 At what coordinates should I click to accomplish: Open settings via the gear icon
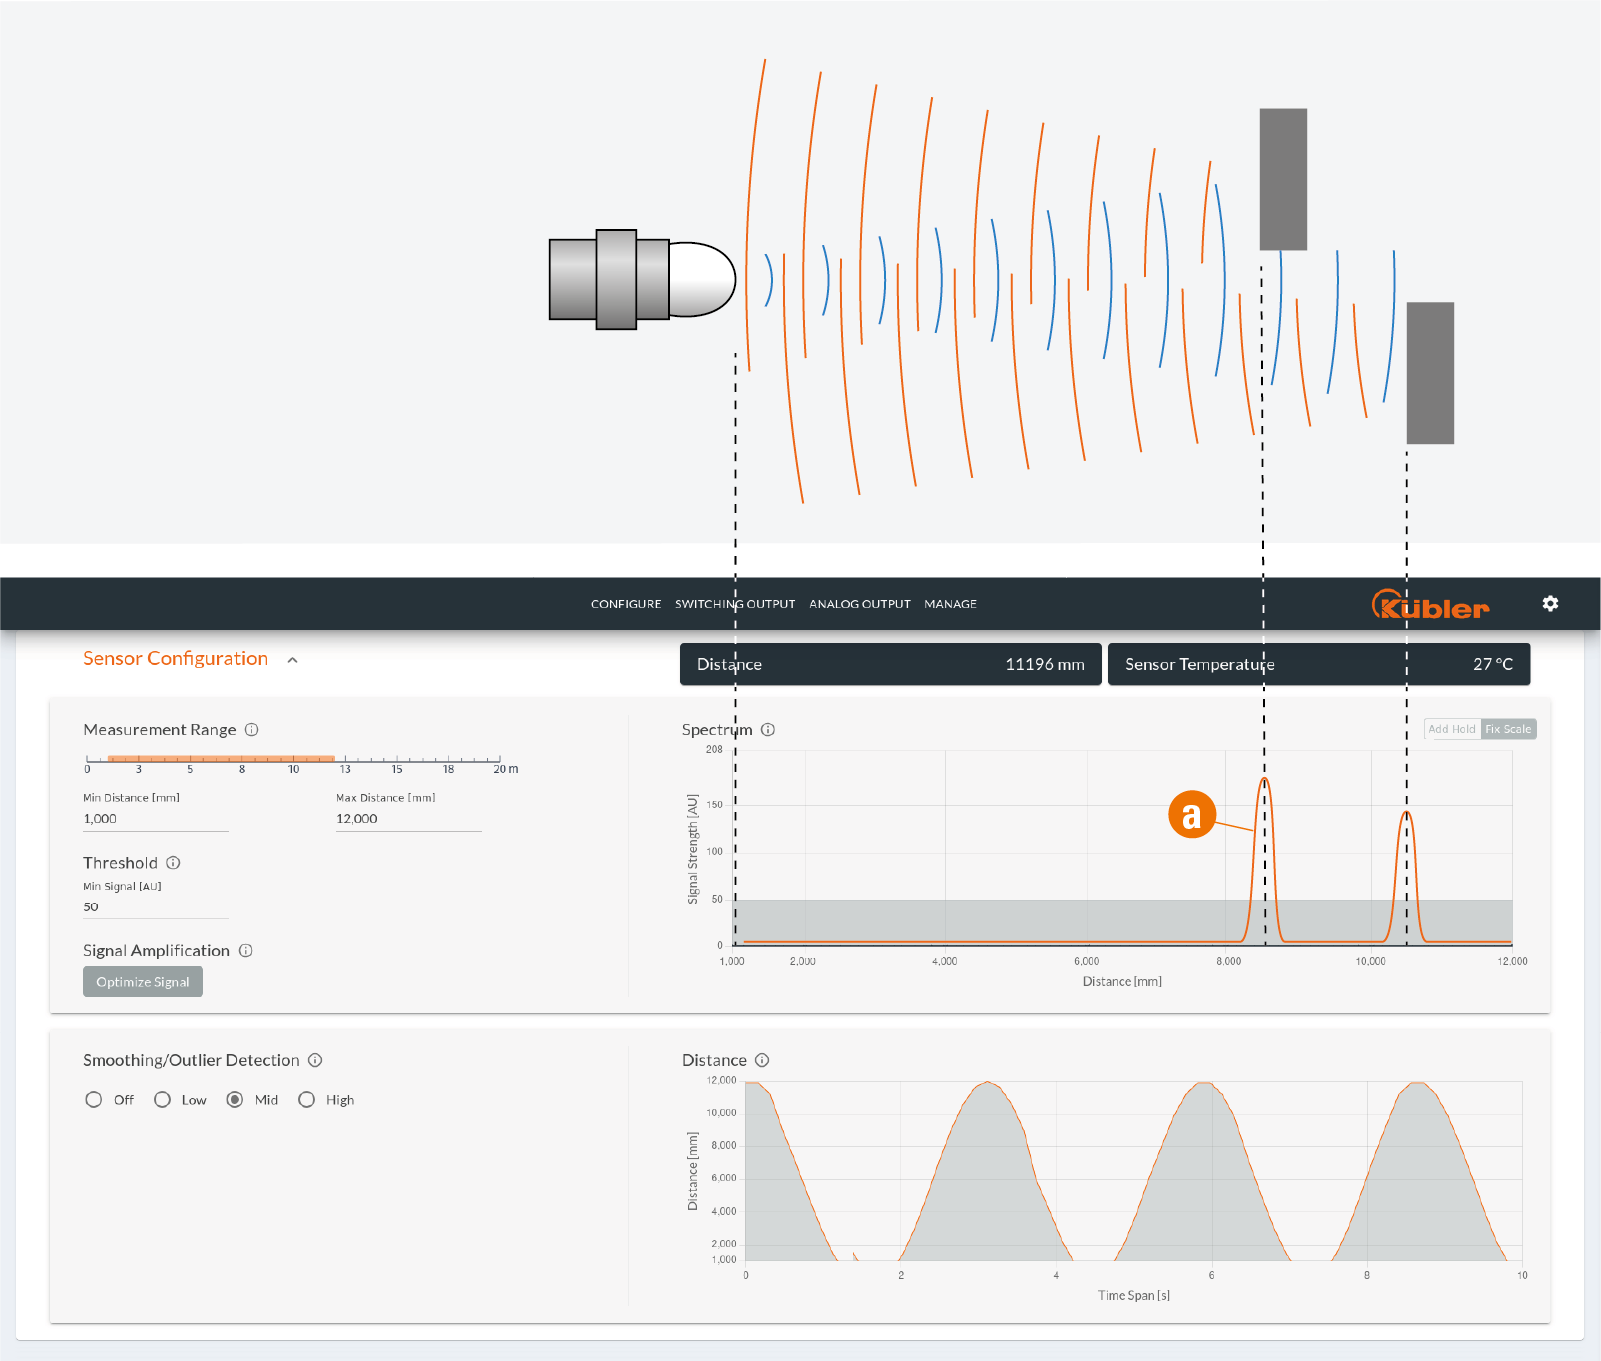coord(1550,604)
